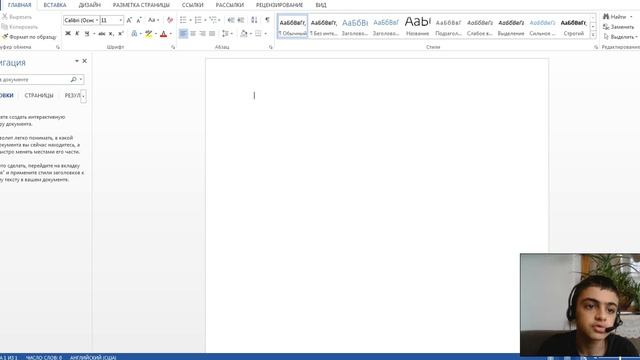Insert a numbered list
This screenshot has width=640, height=360.
[198, 20]
